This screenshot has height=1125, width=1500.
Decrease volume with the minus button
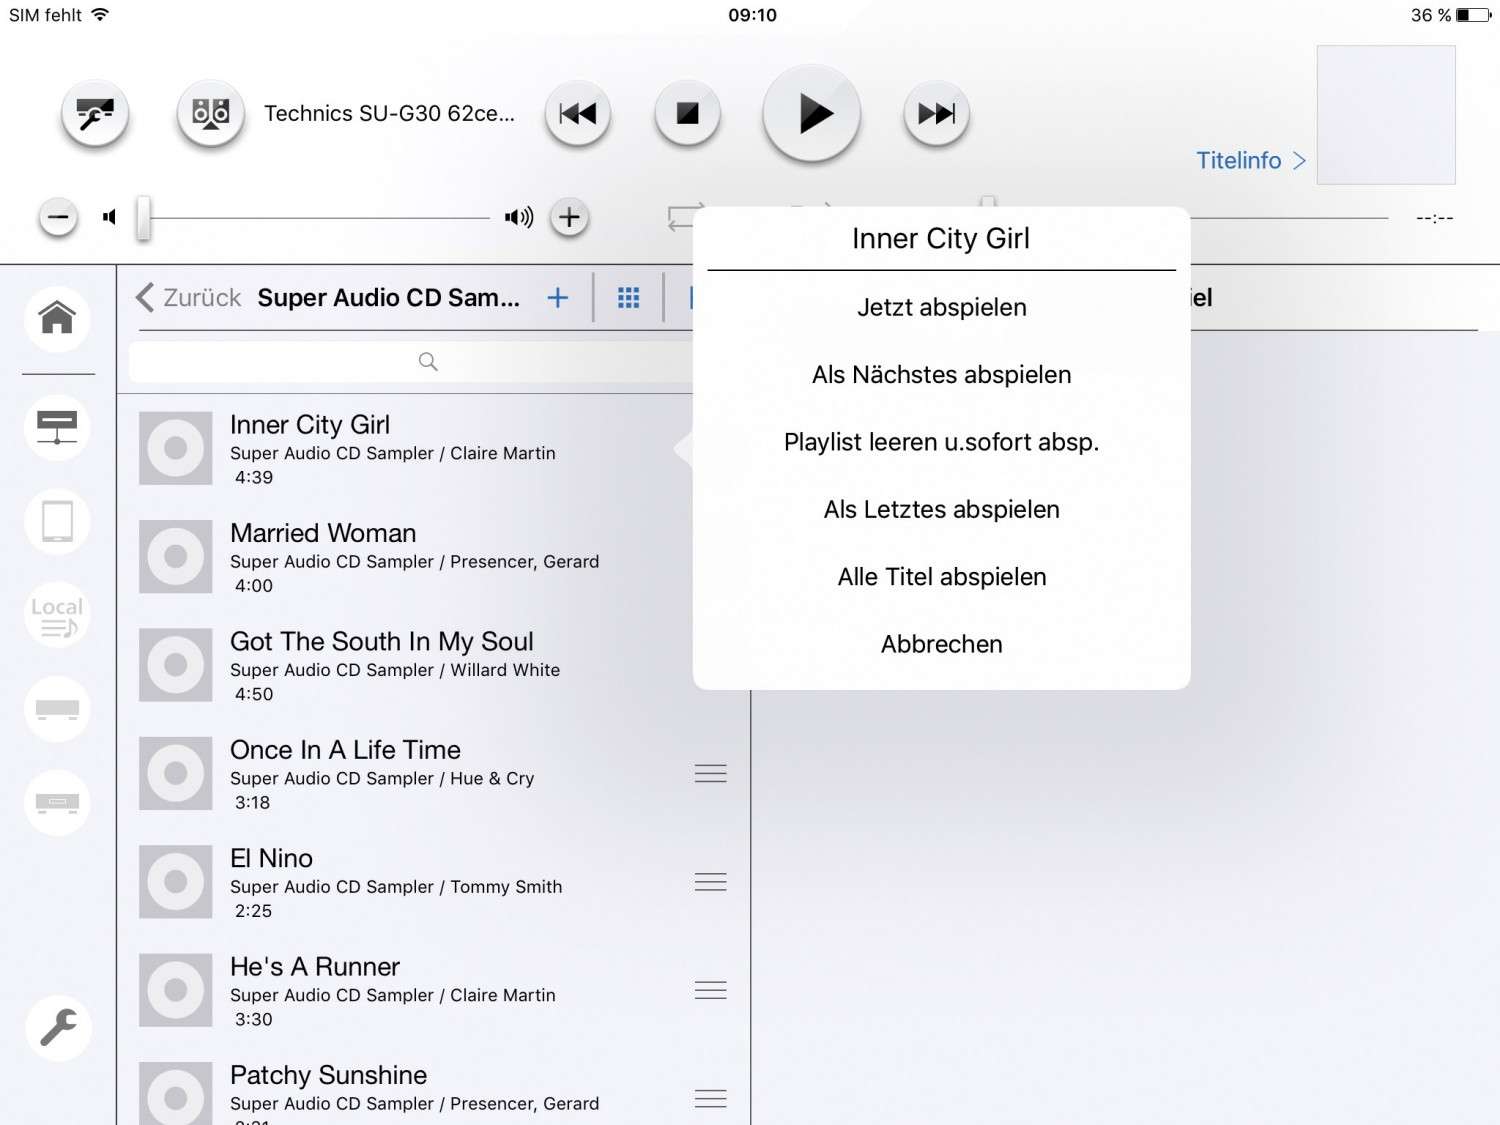58,217
